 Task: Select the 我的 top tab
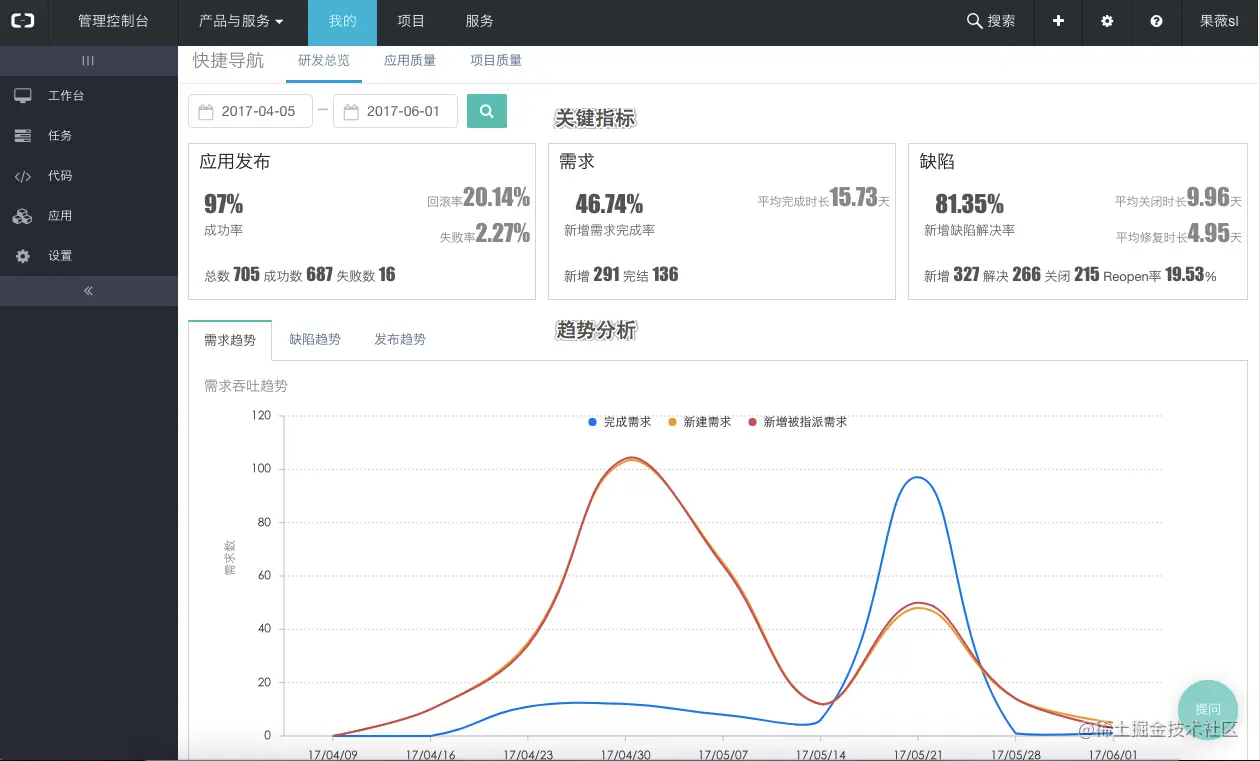click(x=342, y=21)
